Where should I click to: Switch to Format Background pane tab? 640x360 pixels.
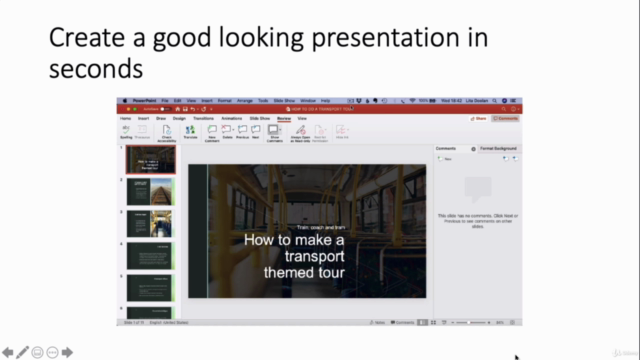pyautogui.click(x=498, y=149)
